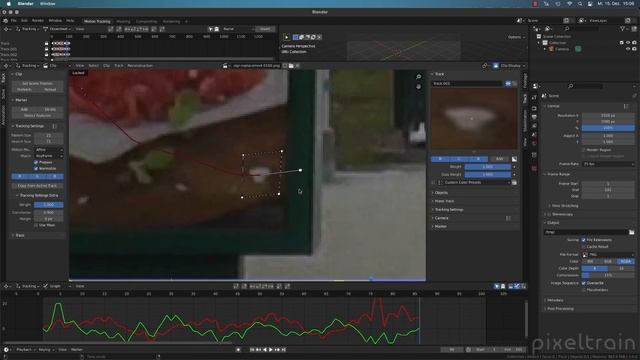Open the Match type dropdown

pos(49,156)
